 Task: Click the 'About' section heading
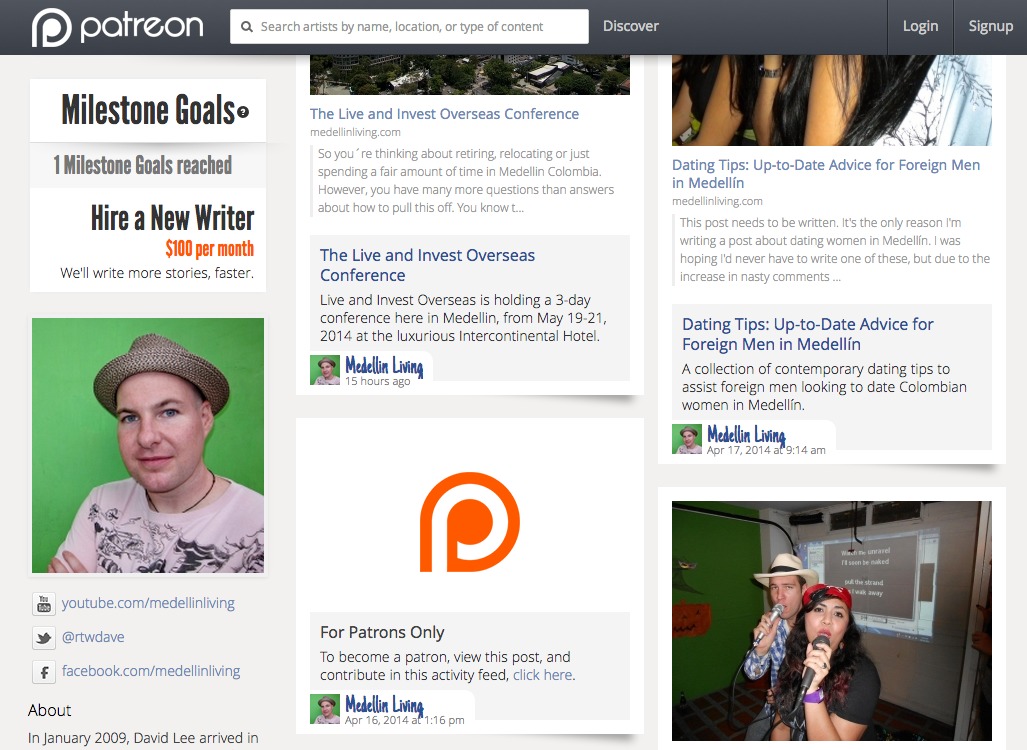pyautogui.click(x=50, y=710)
